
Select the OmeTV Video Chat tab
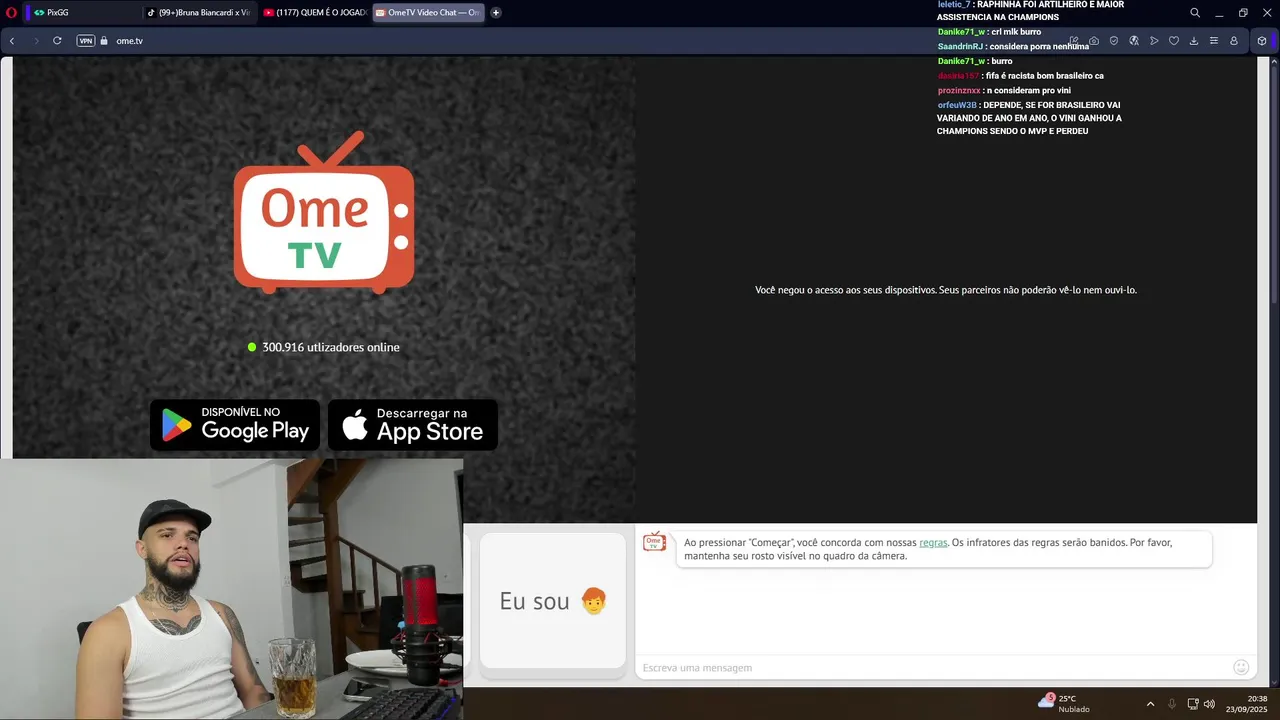(429, 13)
